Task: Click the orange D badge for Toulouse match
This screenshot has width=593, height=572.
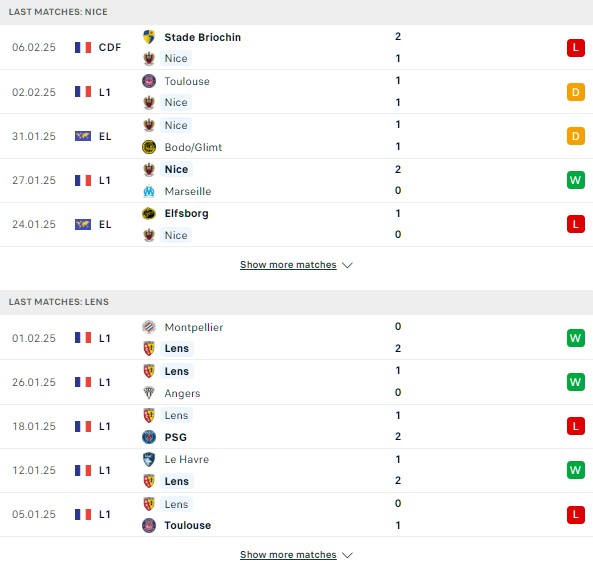Action: (576, 92)
